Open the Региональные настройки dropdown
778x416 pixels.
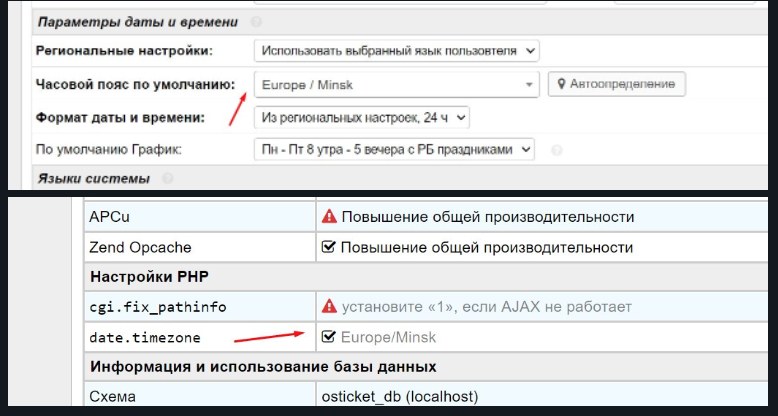(x=396, y=51)
